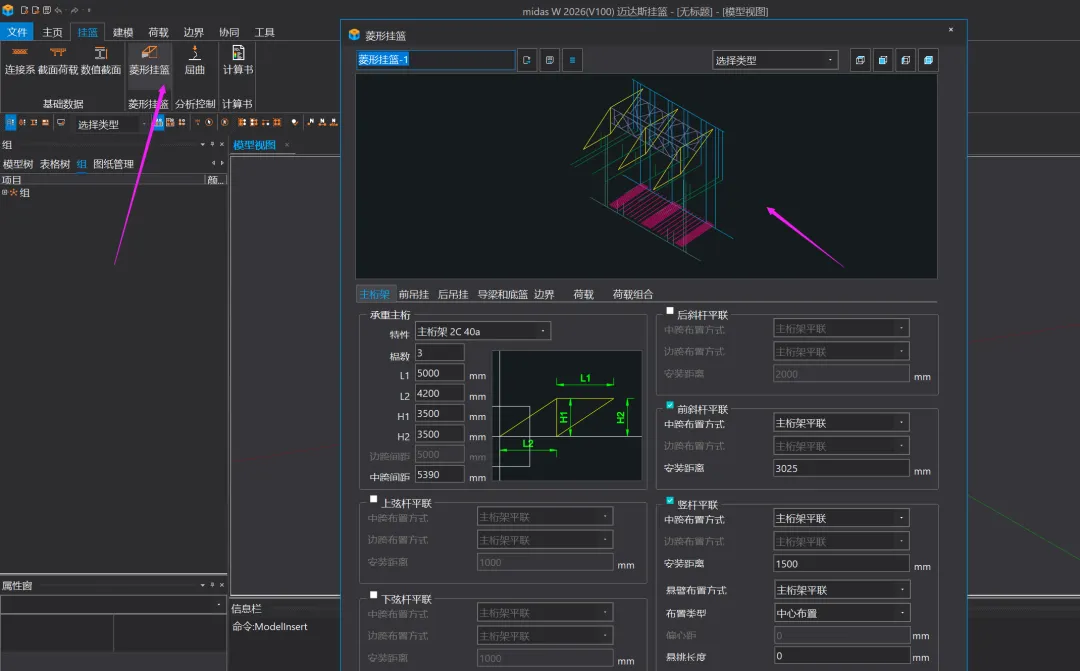1080x671 pixels.
Task: Pin the 组 panel
Action: click(212, 144)
